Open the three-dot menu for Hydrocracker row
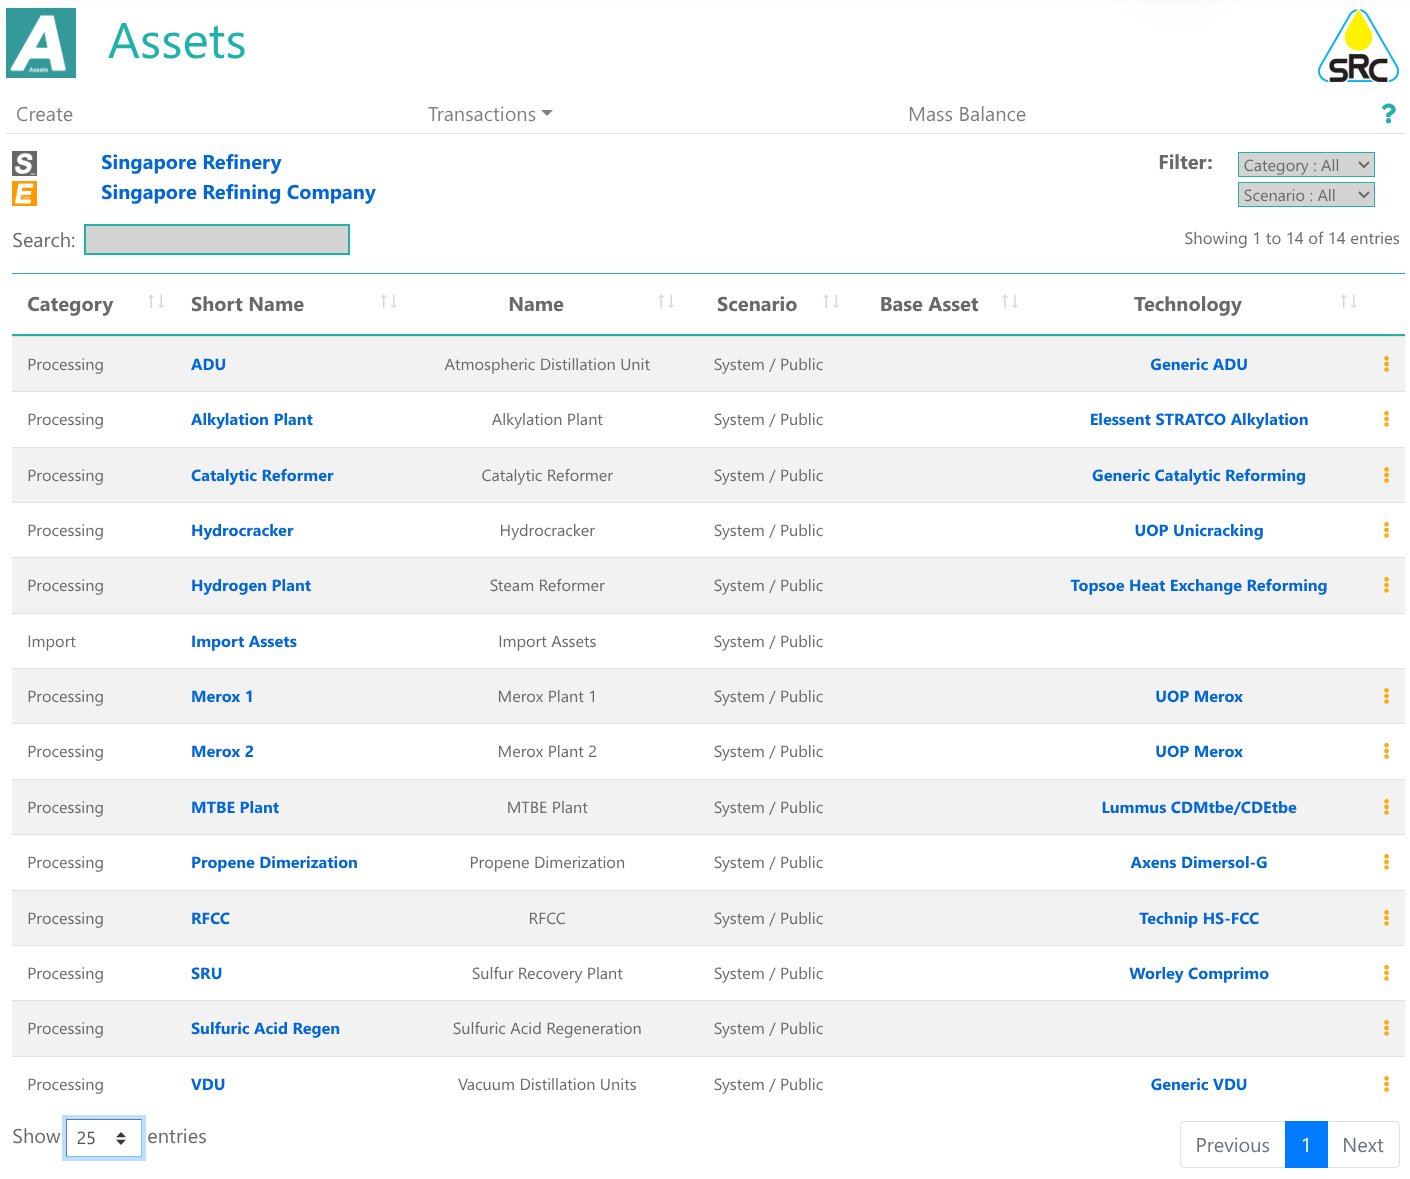Image resolution: width=1410 pixels, height=1179 pixels. (1386, 530)
